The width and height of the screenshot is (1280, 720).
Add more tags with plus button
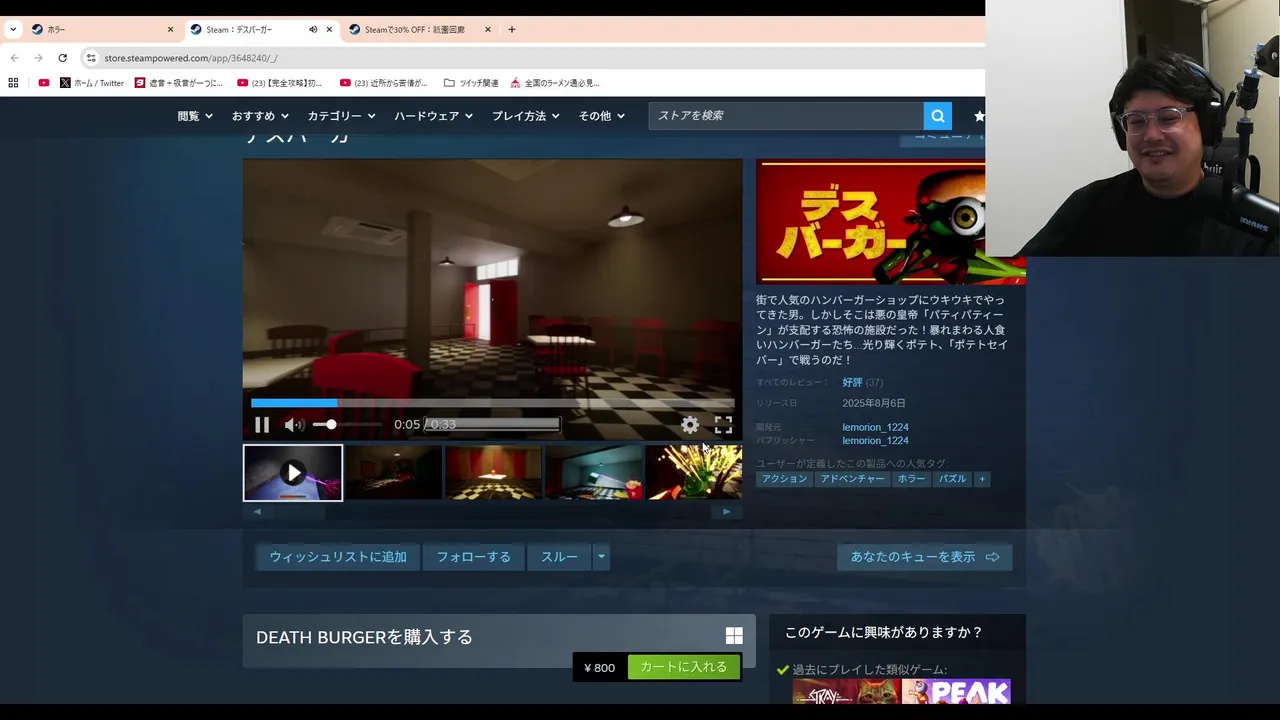pyautogui.click(x=982, y=479)
